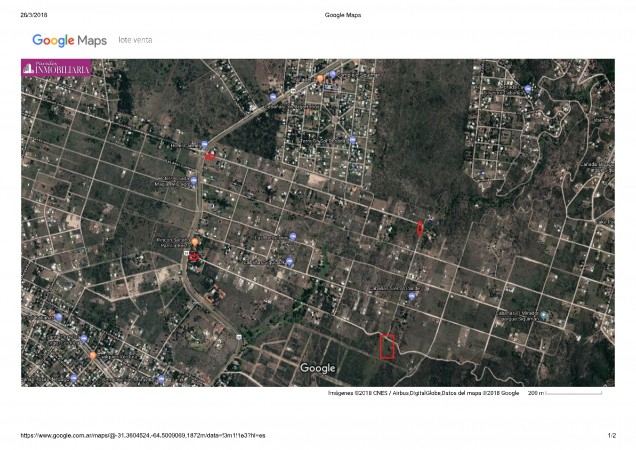Click the road number shield on southern road

point(238,337)
